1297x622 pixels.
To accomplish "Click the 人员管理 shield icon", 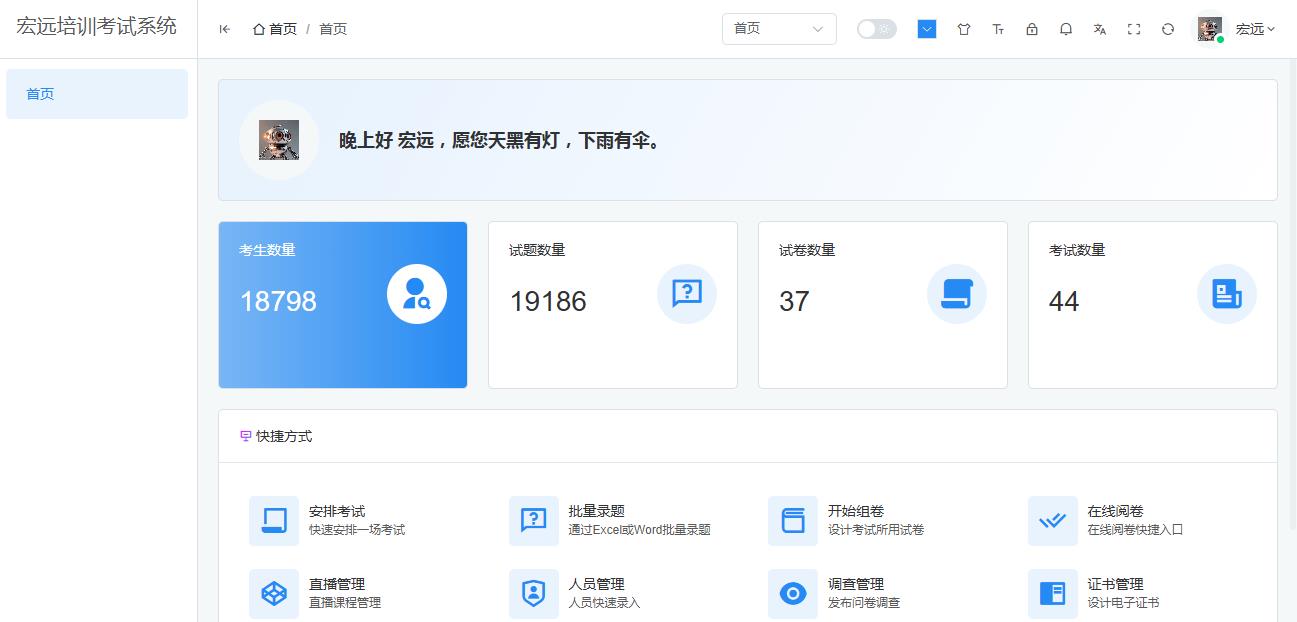I will (533, 593).
